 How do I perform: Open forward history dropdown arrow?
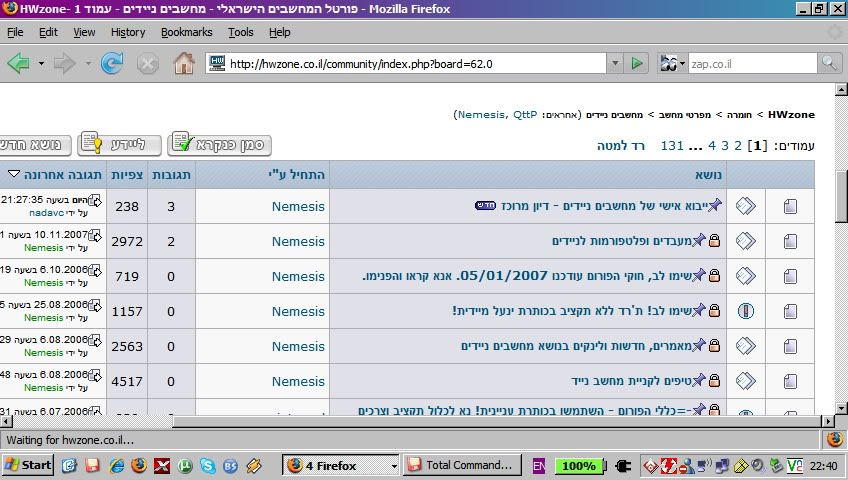[88, 64]
